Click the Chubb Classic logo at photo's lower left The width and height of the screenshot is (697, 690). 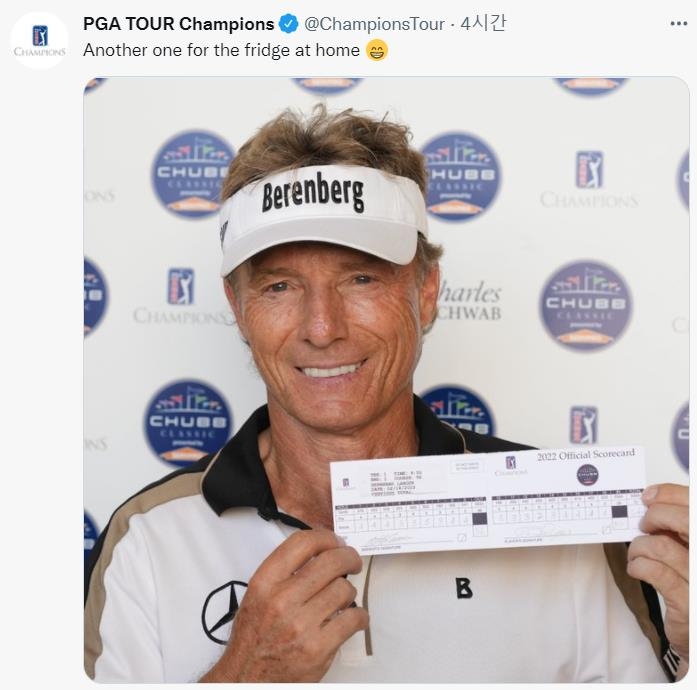click(x=188, y=423)
